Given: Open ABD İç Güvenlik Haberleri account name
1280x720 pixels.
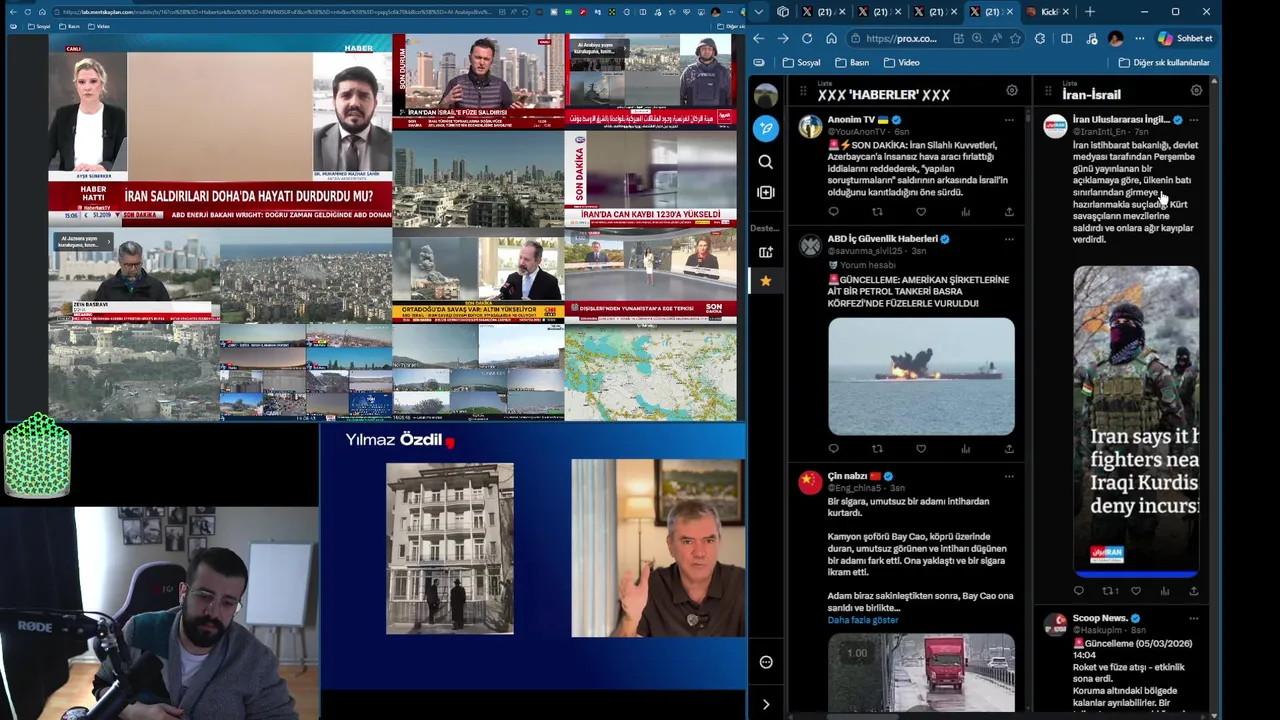Looking at the screenshot, I should point(882,239).
